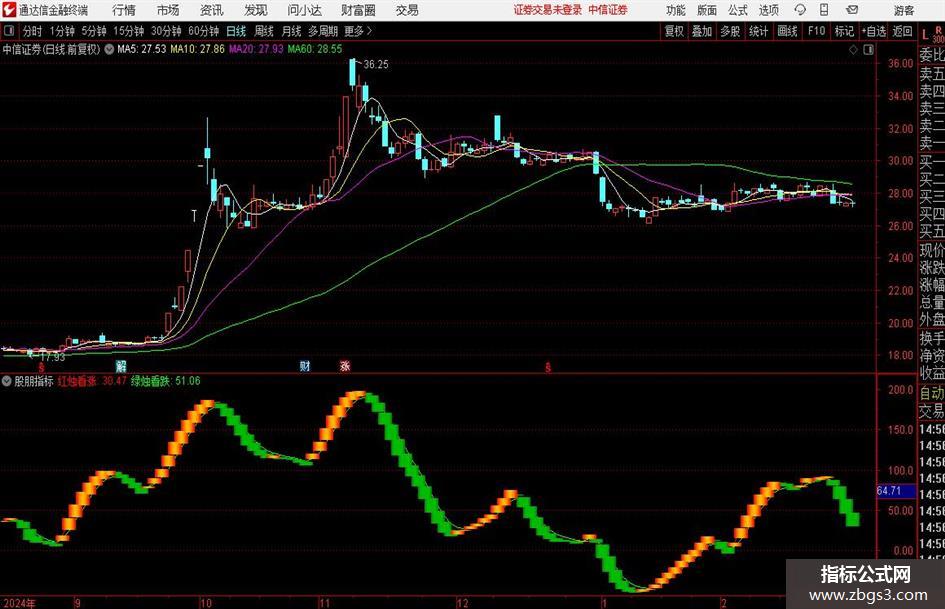
Task: Click the MA60: 28.55 label
Action: coord(315,49)
